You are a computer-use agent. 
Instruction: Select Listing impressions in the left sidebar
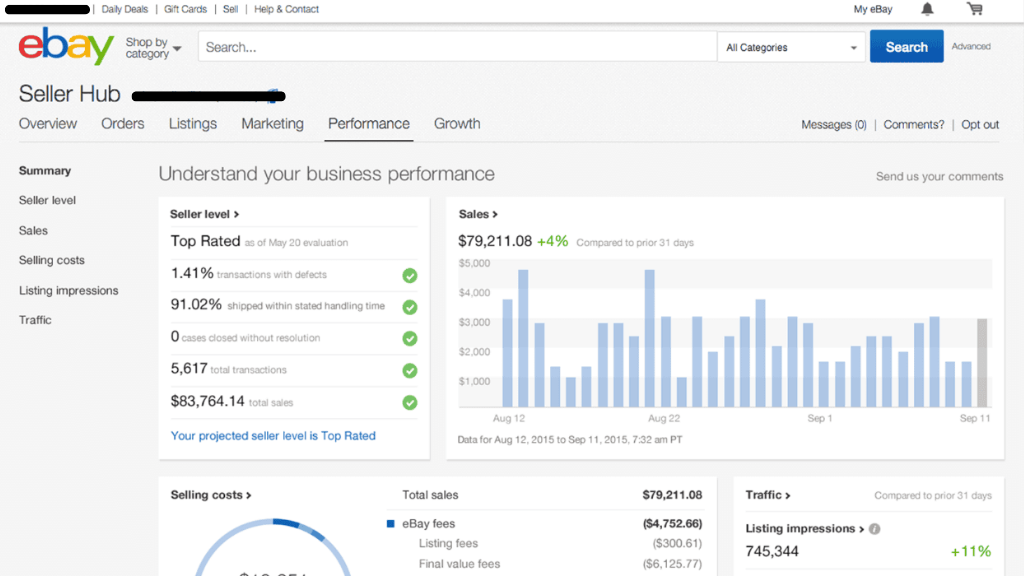coord(69,291)
